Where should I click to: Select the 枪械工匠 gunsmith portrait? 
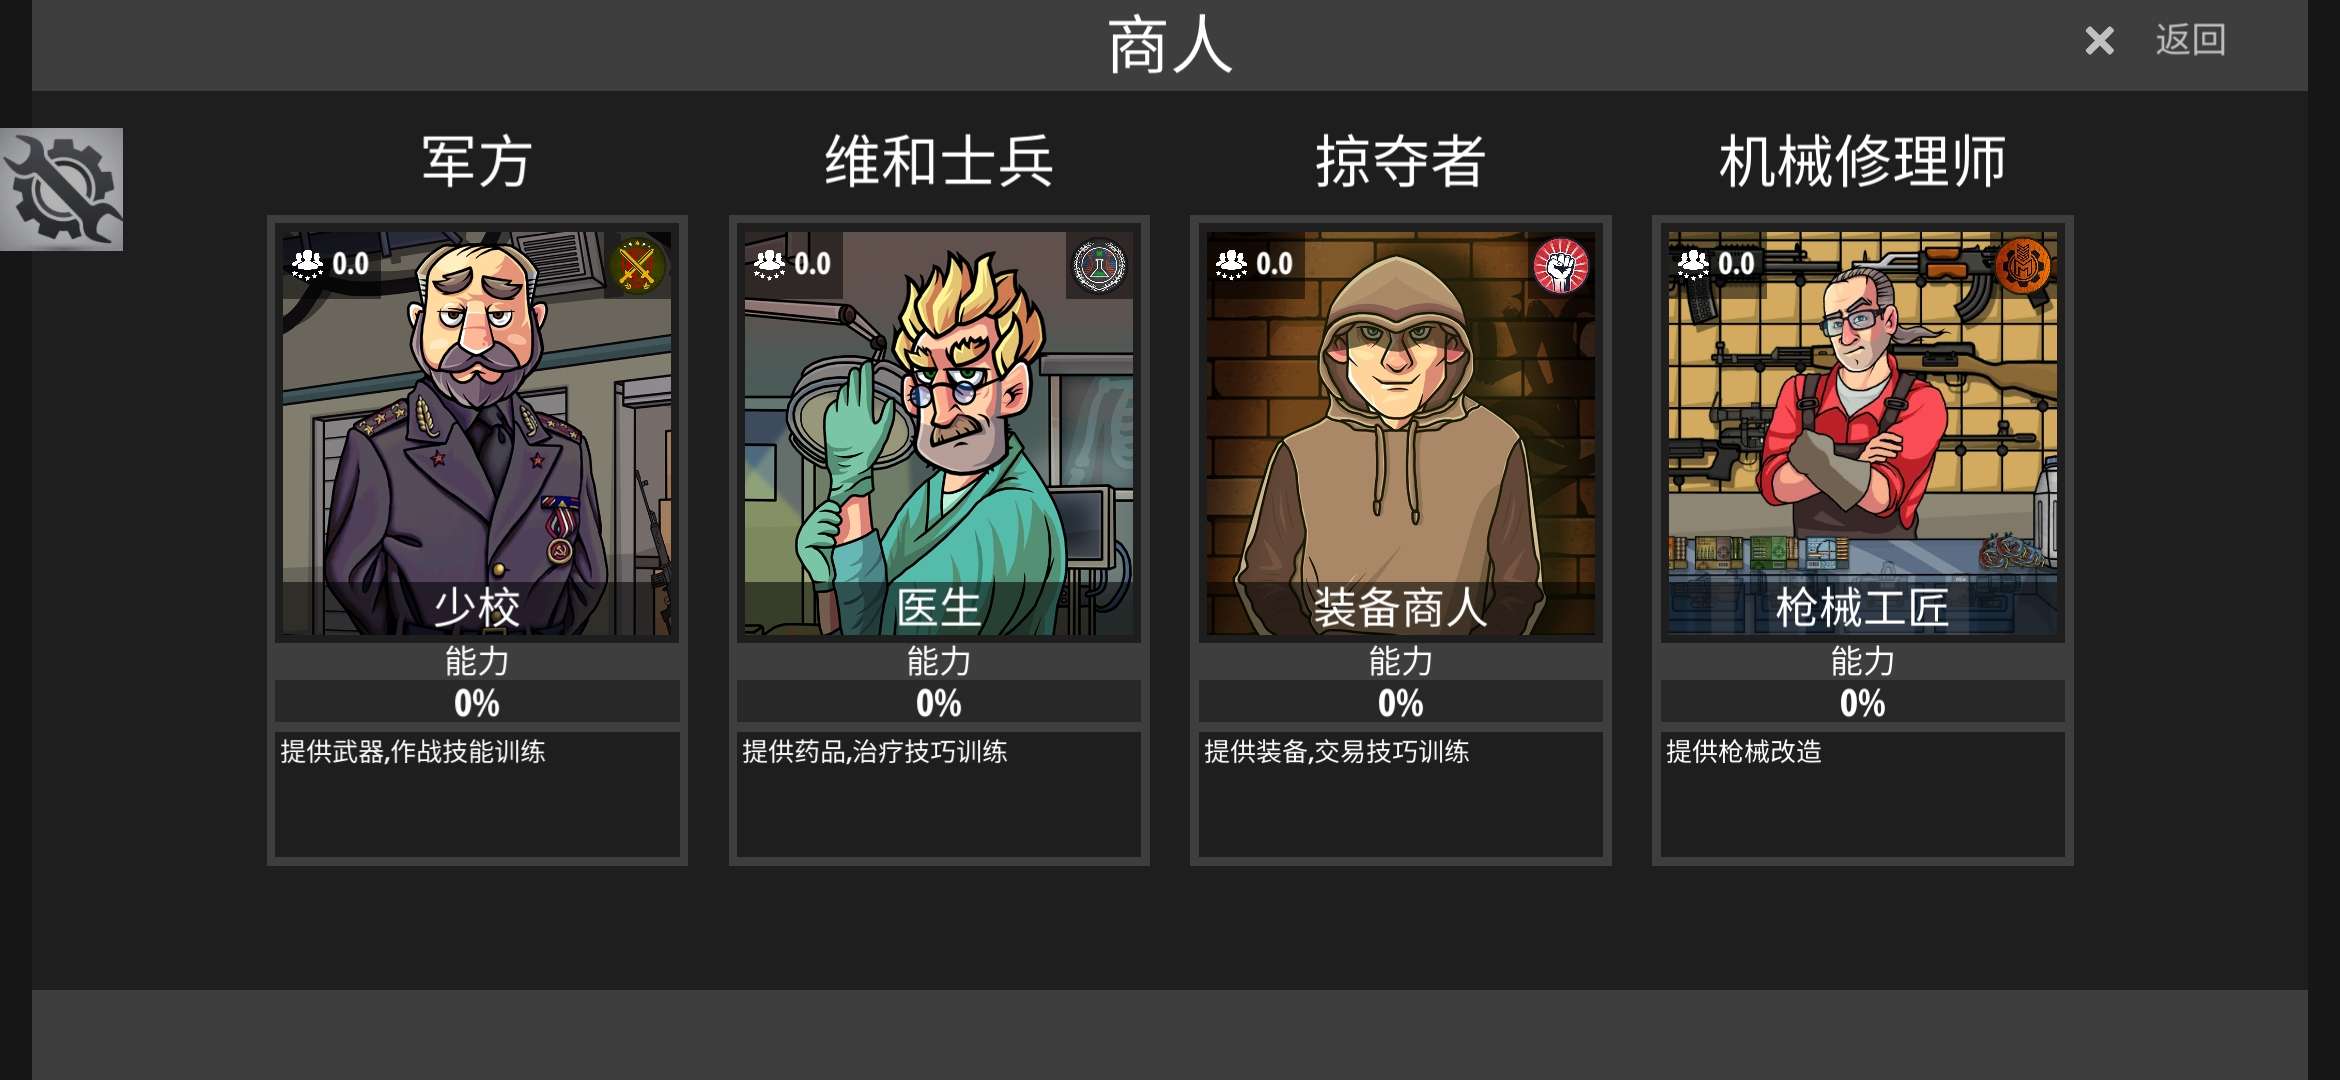click(x=1863, y=433)
